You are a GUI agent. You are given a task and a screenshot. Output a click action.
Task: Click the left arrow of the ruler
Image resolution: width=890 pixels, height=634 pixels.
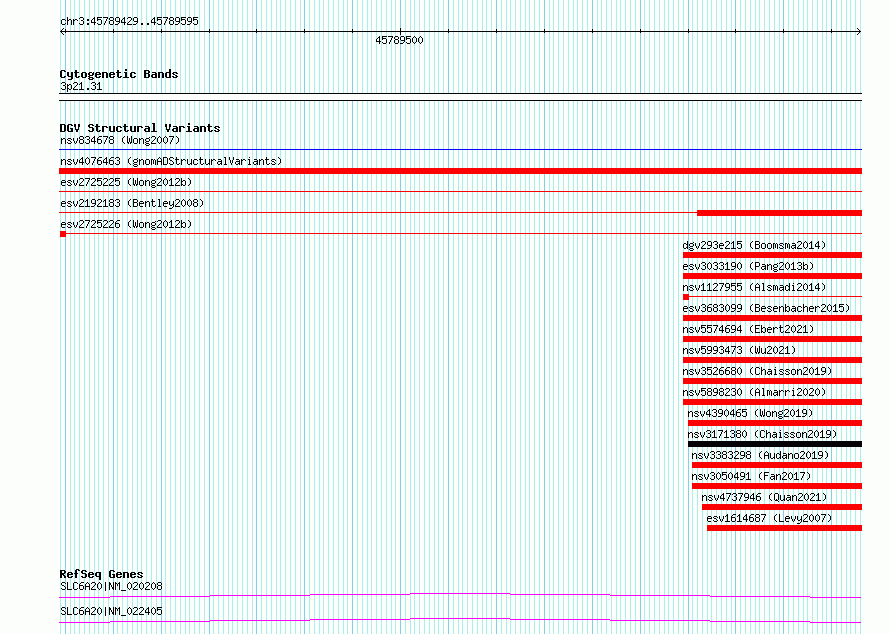[62, 32]
